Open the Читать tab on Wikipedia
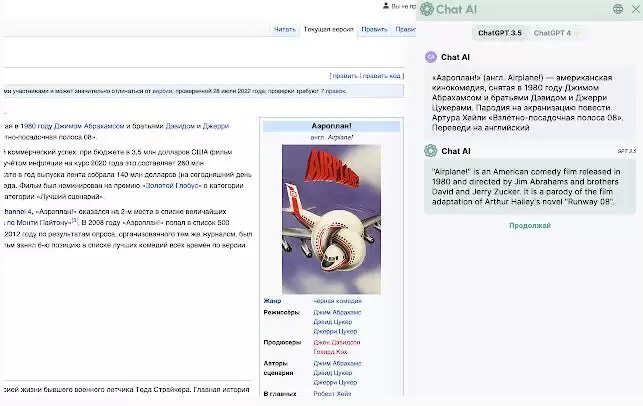Image resolution: width=643 pixels, height=406 pixels. pos(285,30)
